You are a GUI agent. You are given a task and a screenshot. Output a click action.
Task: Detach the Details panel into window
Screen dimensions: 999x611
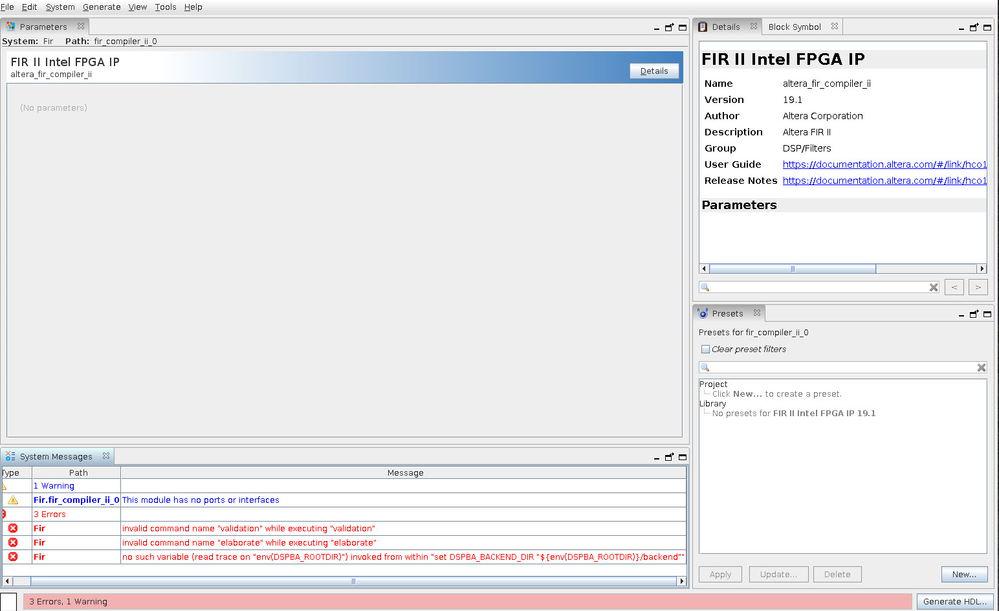point(974,27)
